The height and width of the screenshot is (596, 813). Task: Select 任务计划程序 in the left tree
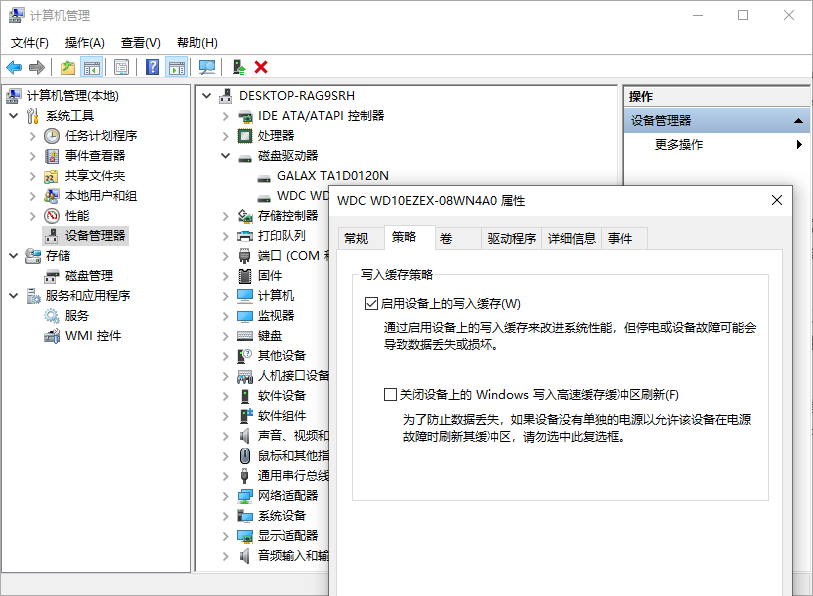click(x=101, y=136)
